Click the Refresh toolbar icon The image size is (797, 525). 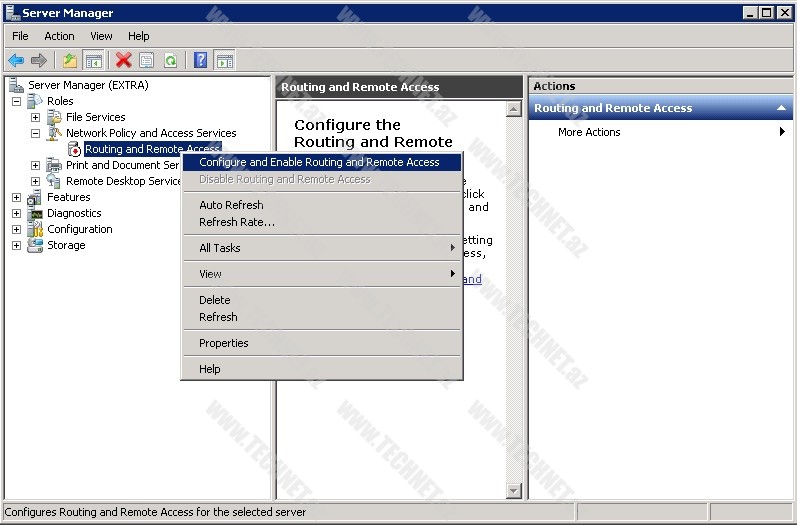tap(170, 61)
